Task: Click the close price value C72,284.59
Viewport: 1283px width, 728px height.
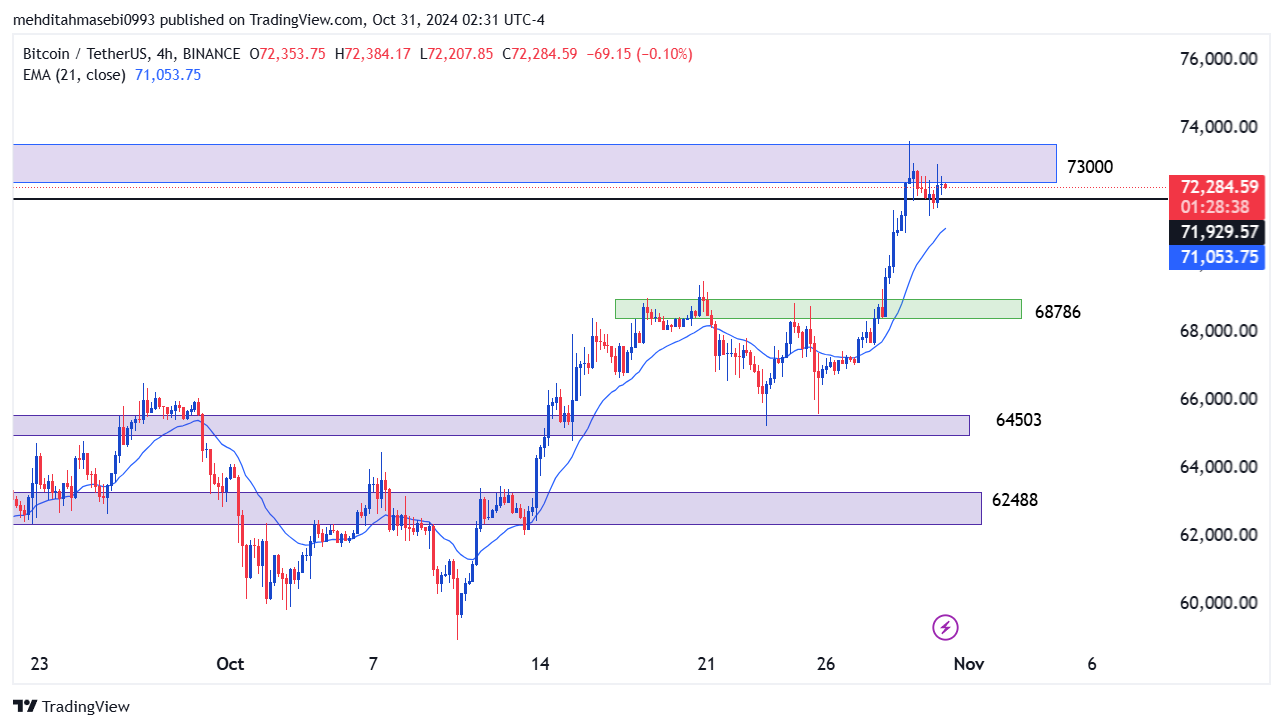Action: [540, 54]
